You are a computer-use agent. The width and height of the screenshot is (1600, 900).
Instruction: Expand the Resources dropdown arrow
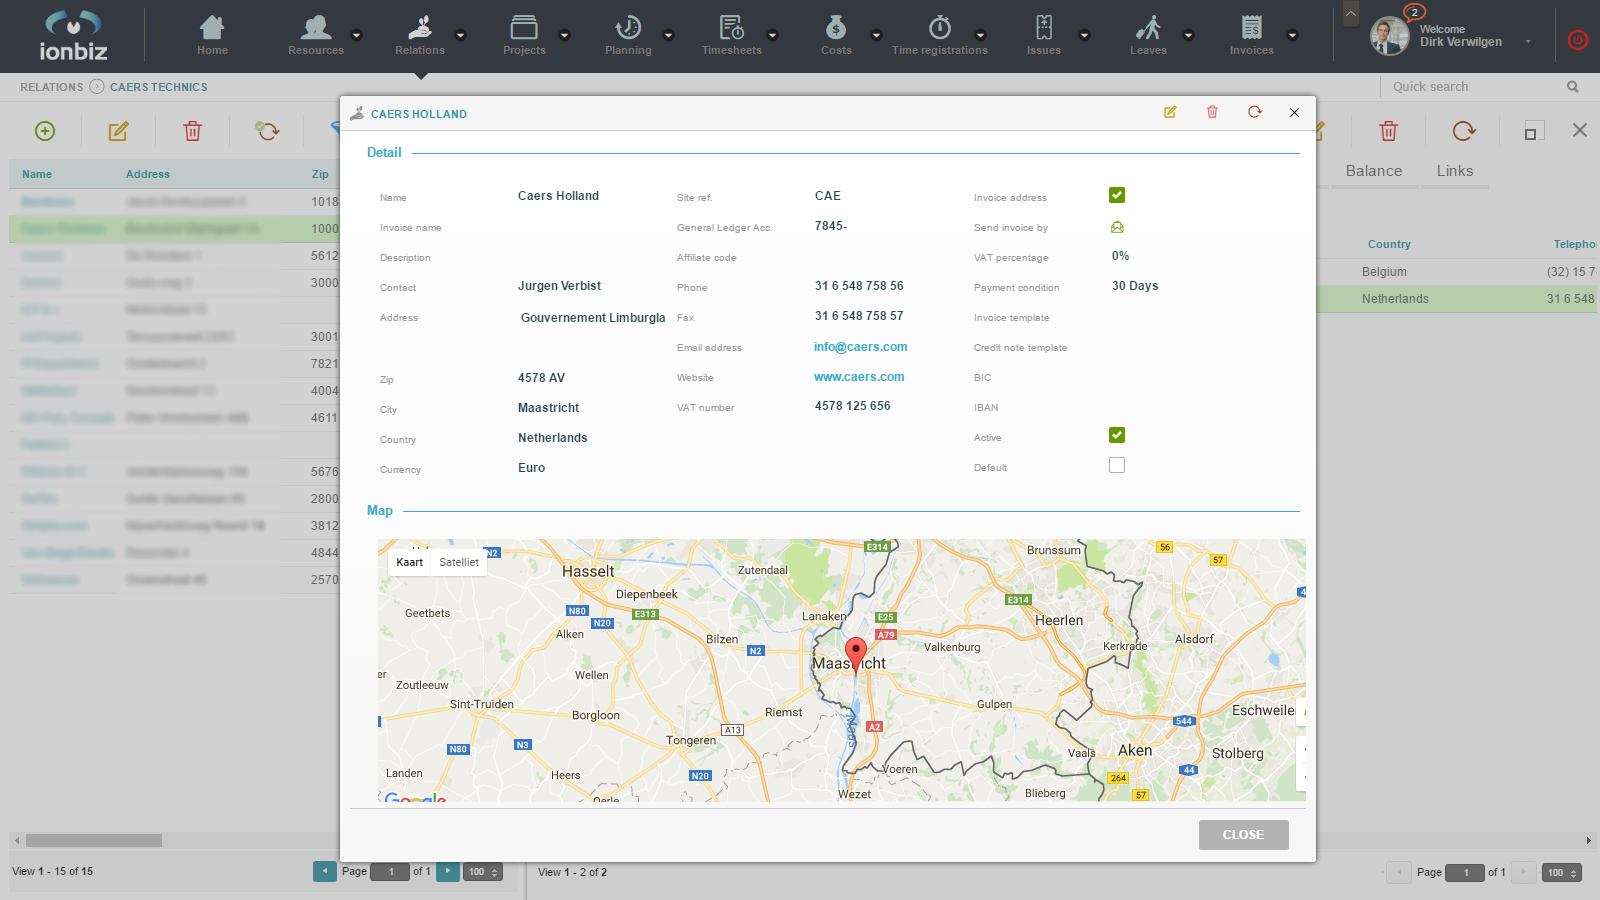[x=356, y=36]
